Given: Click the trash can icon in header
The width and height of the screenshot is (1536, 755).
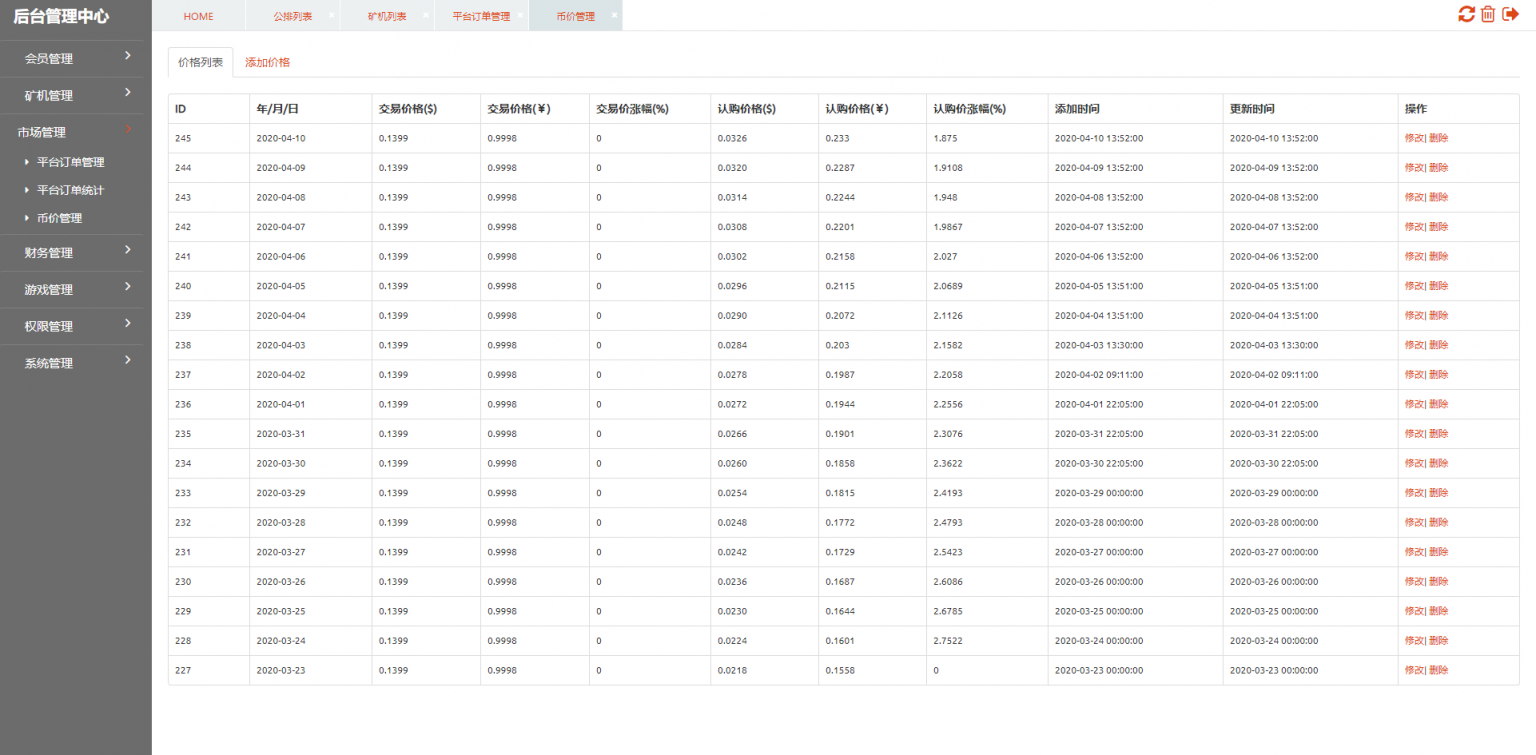Looking at the screenshot, I should (x=1488, y=14).
